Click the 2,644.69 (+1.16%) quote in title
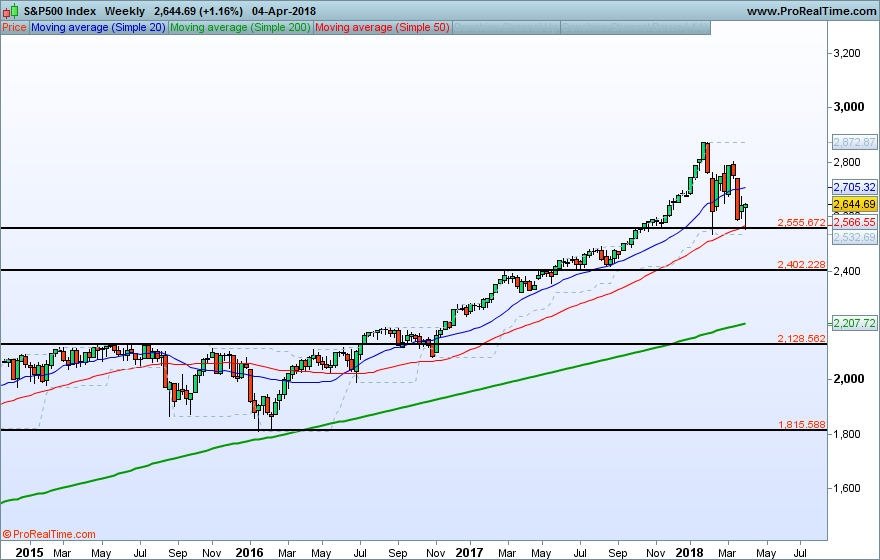 198,11
